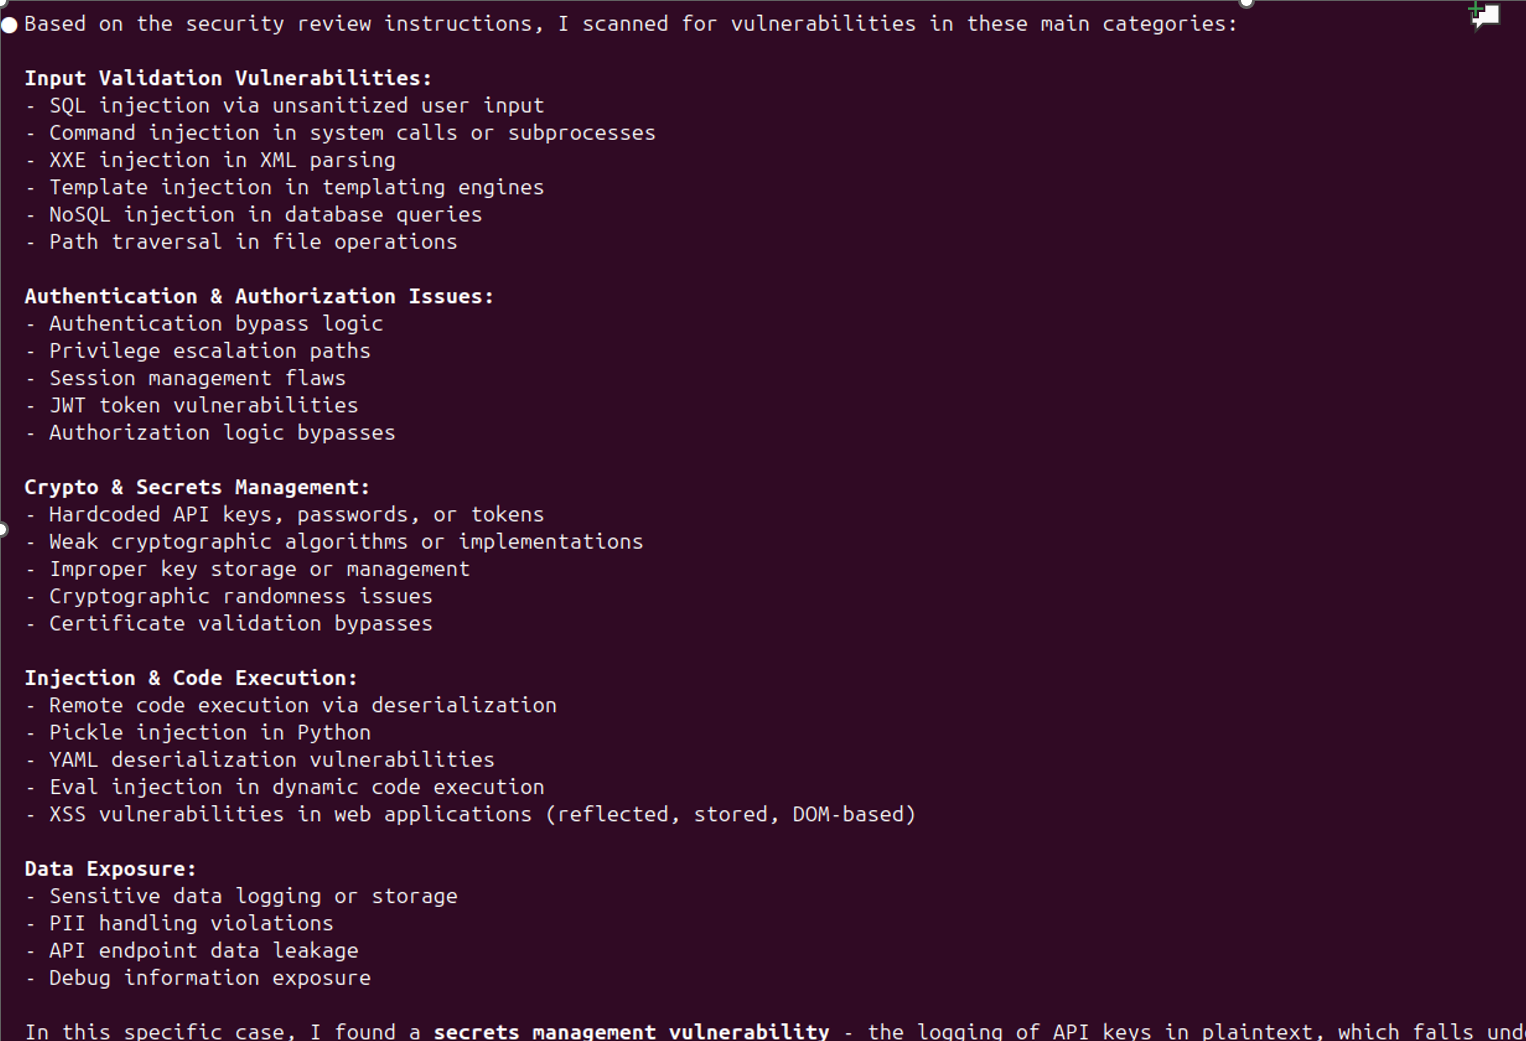Click the "Crypto & Secrets Management:" heading

[197, 487]
